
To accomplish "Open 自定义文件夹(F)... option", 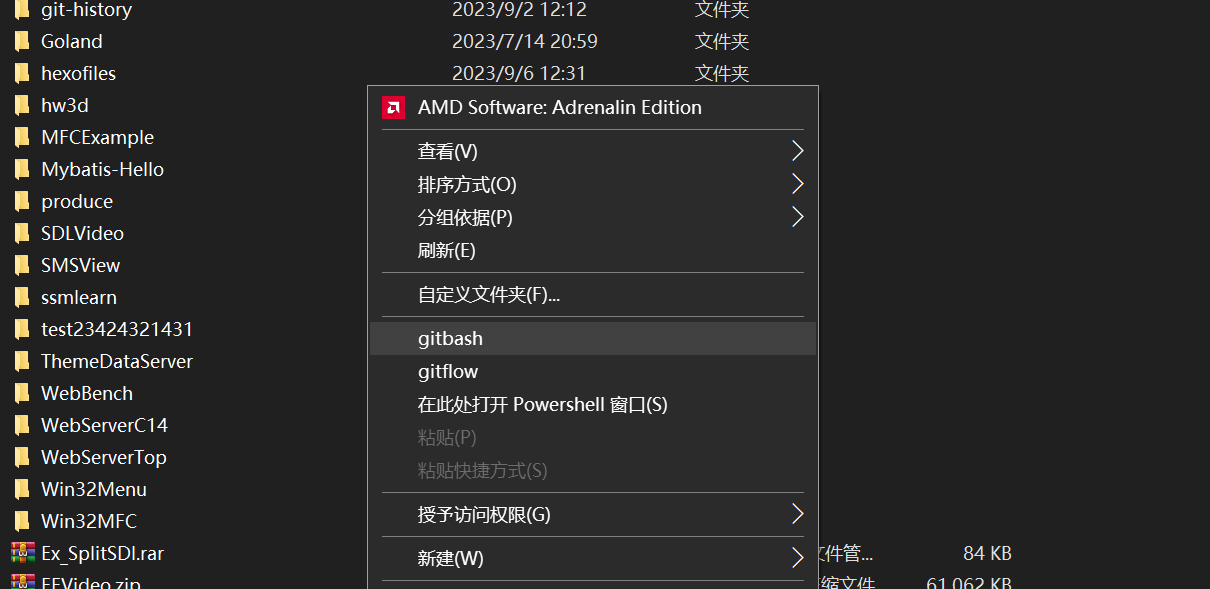I will pyautogui.click(x=488, y=295).
